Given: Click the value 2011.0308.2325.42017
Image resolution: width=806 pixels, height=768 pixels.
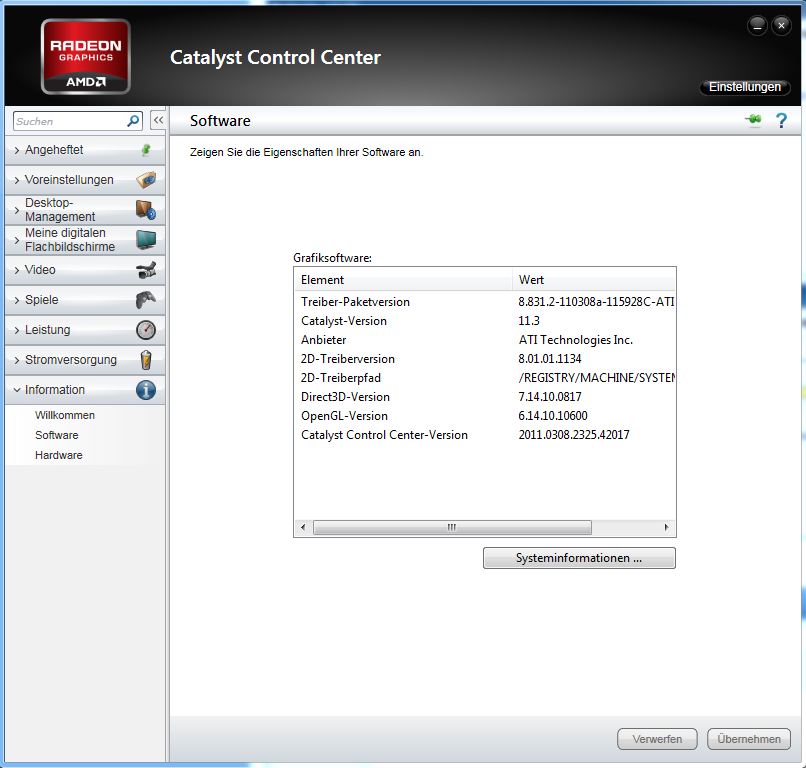Looking at the screenshot, I should (574, 435).
